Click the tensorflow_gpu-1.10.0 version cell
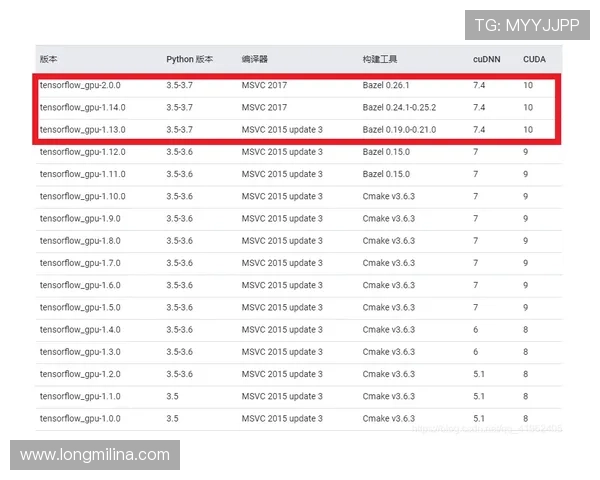Image resolution: width=600 pixels, height=480 pixels. pyautogui.click(x=82, y=196)
